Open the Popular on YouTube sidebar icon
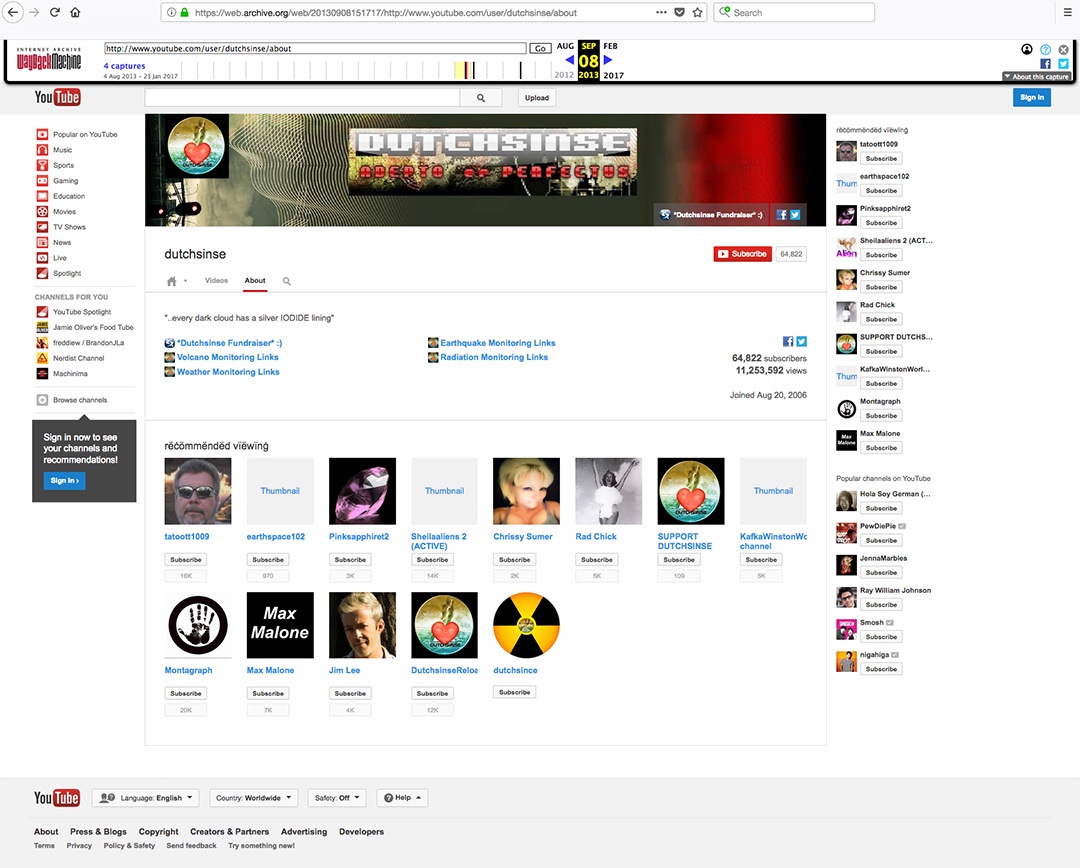 pyautogui.click(x=42, y=134)
